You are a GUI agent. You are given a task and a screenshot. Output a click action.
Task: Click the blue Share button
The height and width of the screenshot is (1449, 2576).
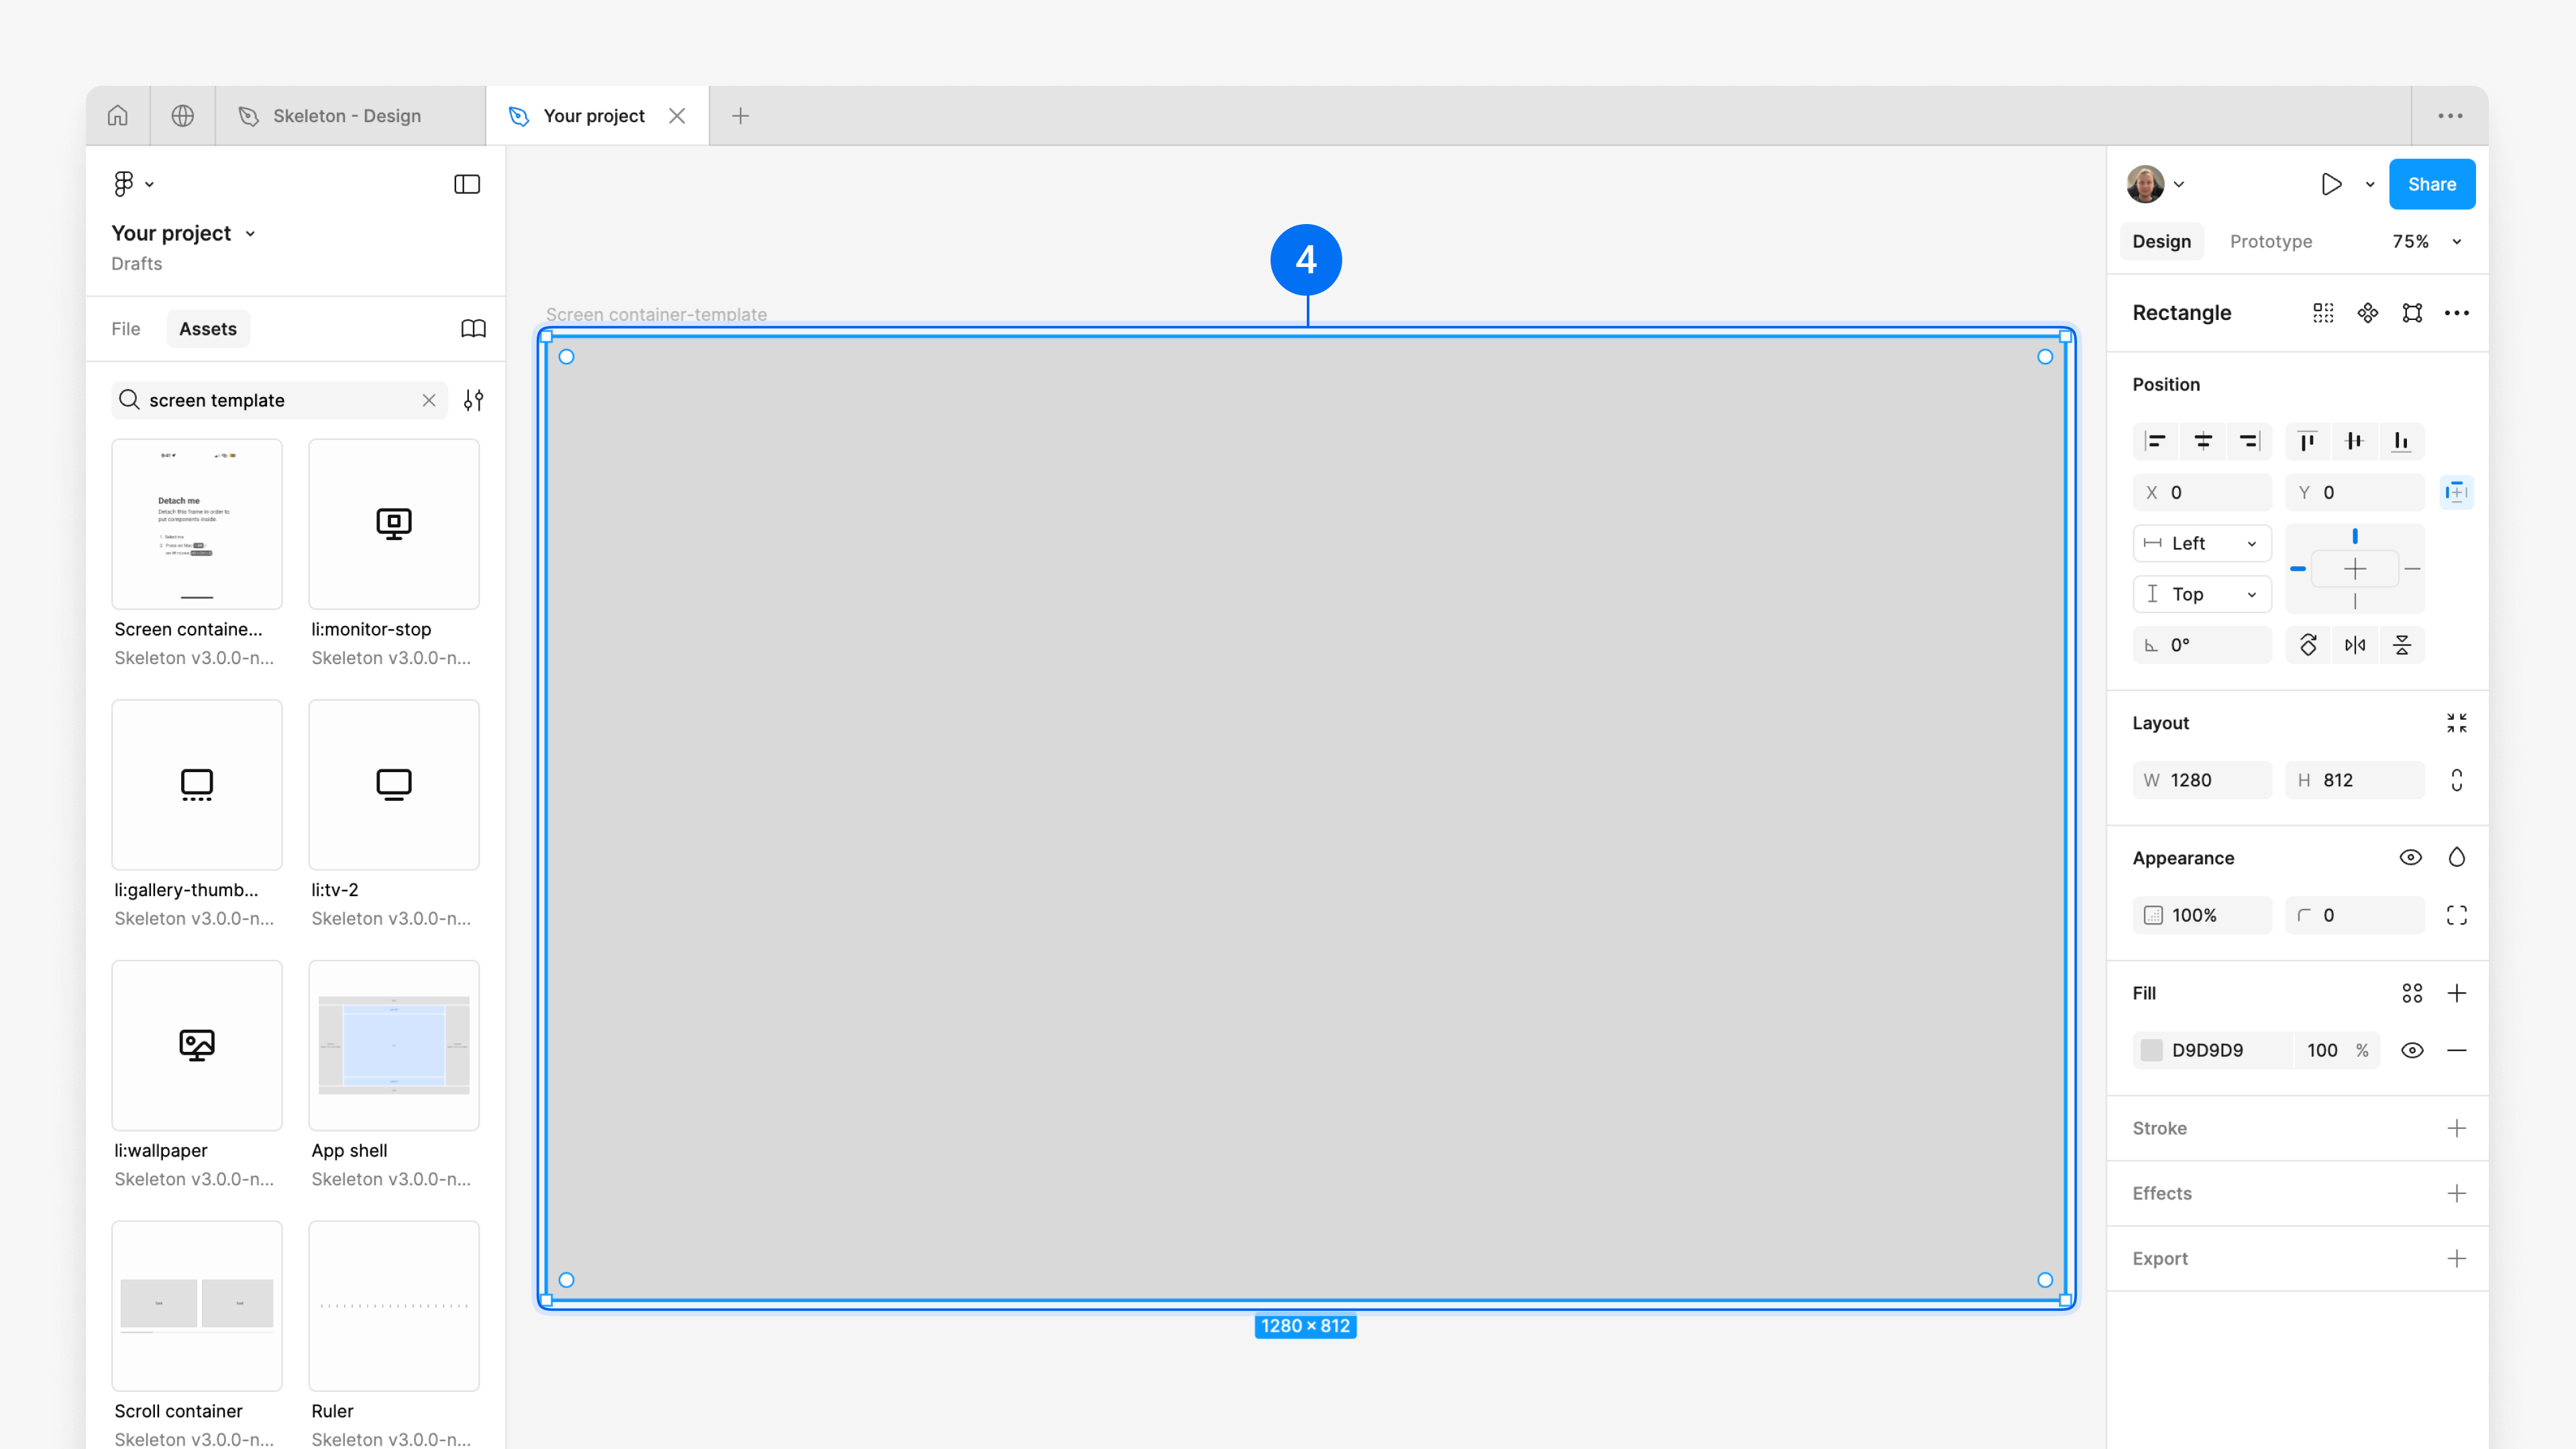coord(2431,184)
